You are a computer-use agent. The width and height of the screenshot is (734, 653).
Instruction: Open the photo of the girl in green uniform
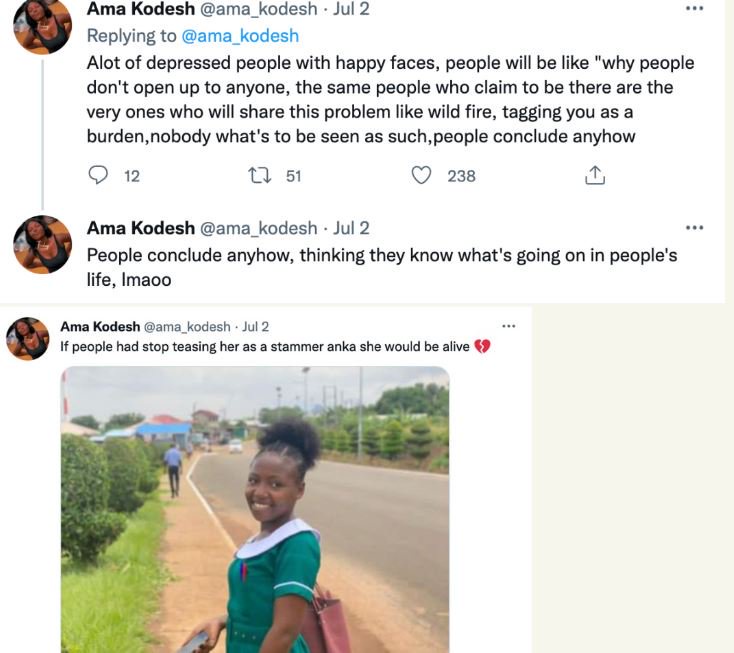tap(255, 510)
